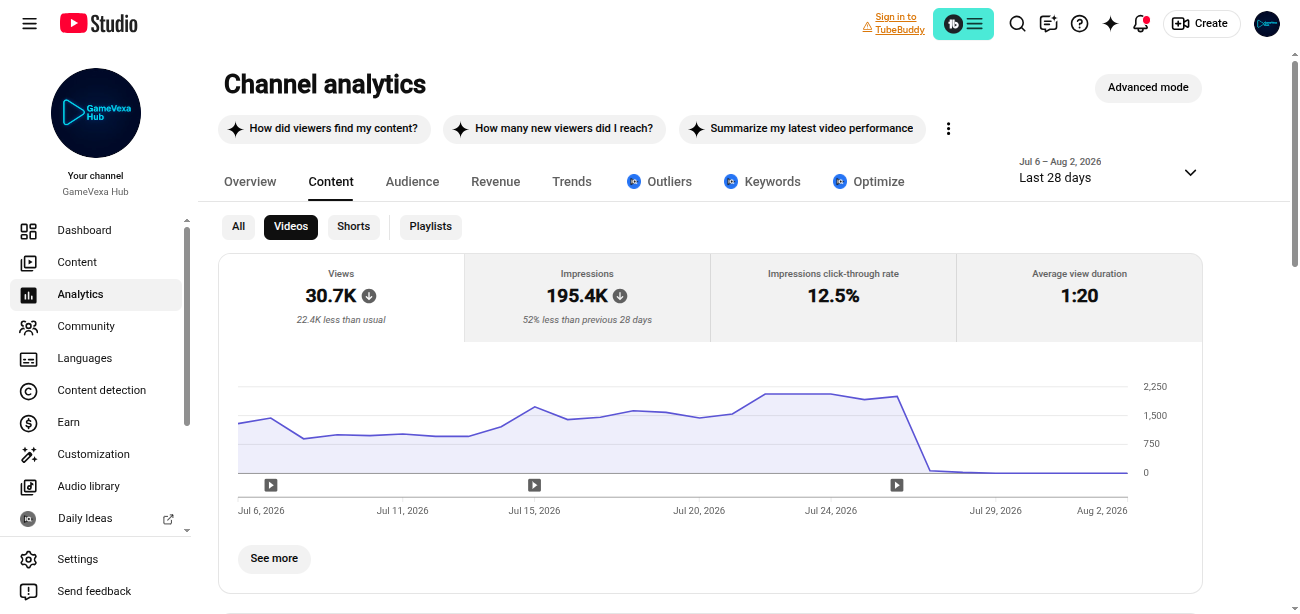1300x614 pixels.
Task: Go to Dashboard in sidebar
Action: [96, 231]
